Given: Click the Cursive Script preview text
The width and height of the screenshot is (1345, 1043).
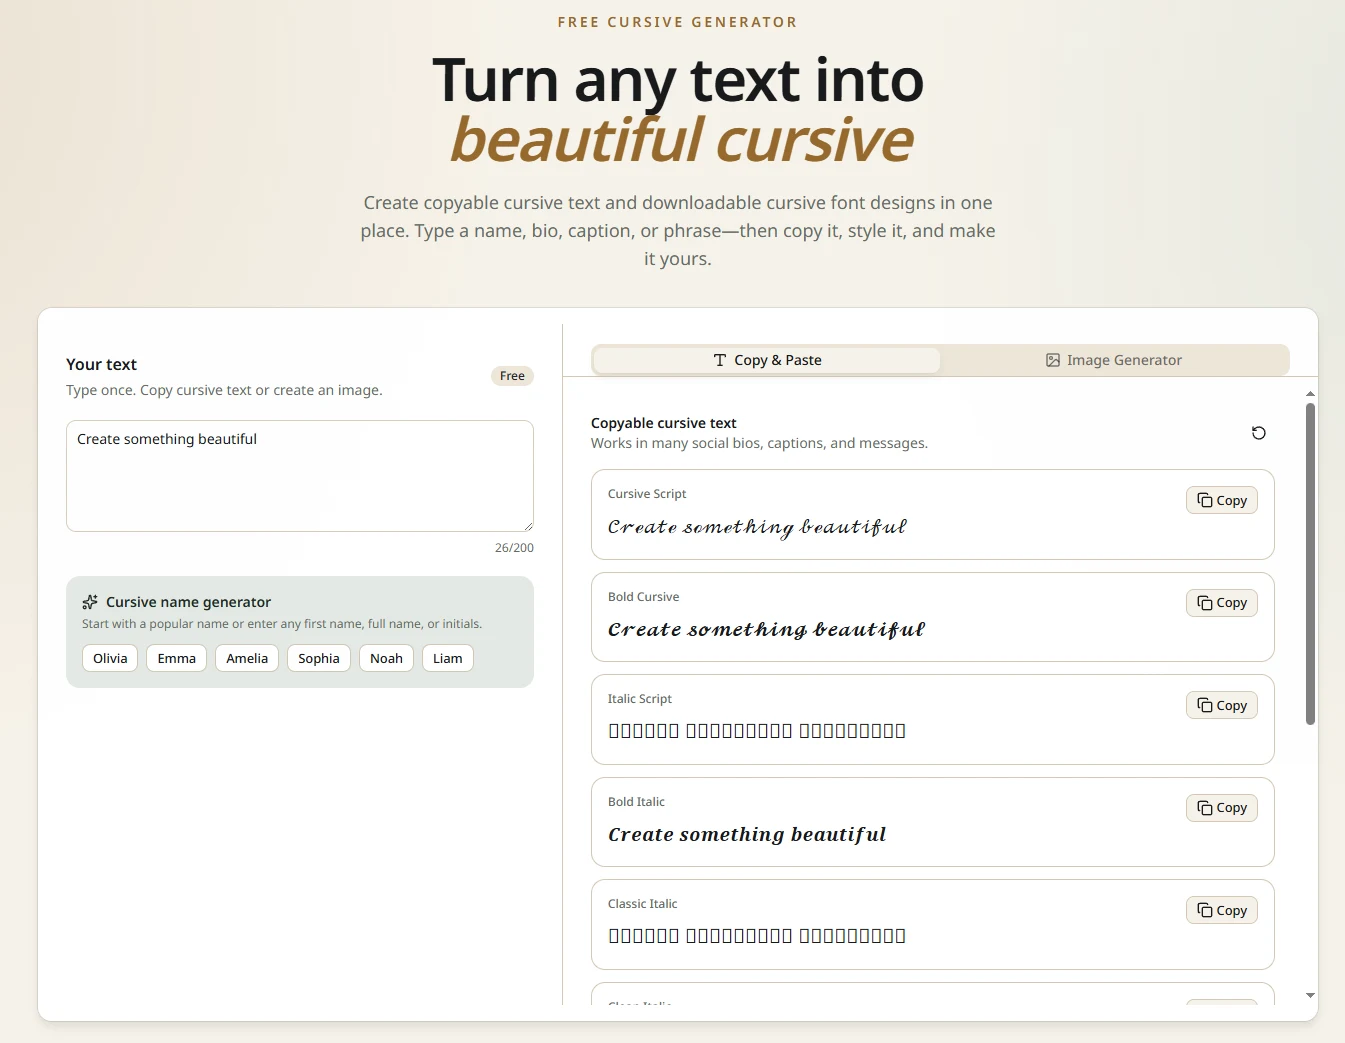Looking at the screenshot, I should click(x=757, y=527).
